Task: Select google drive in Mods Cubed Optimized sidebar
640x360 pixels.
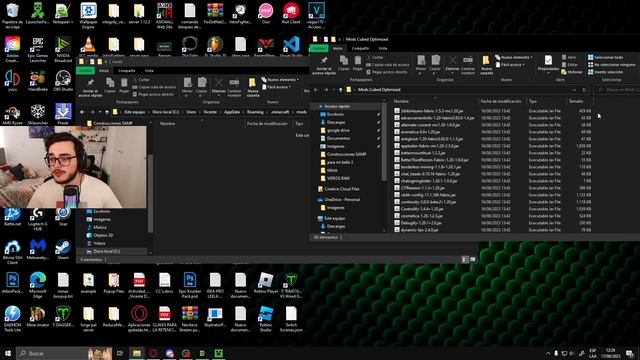Action: (338, 130)
